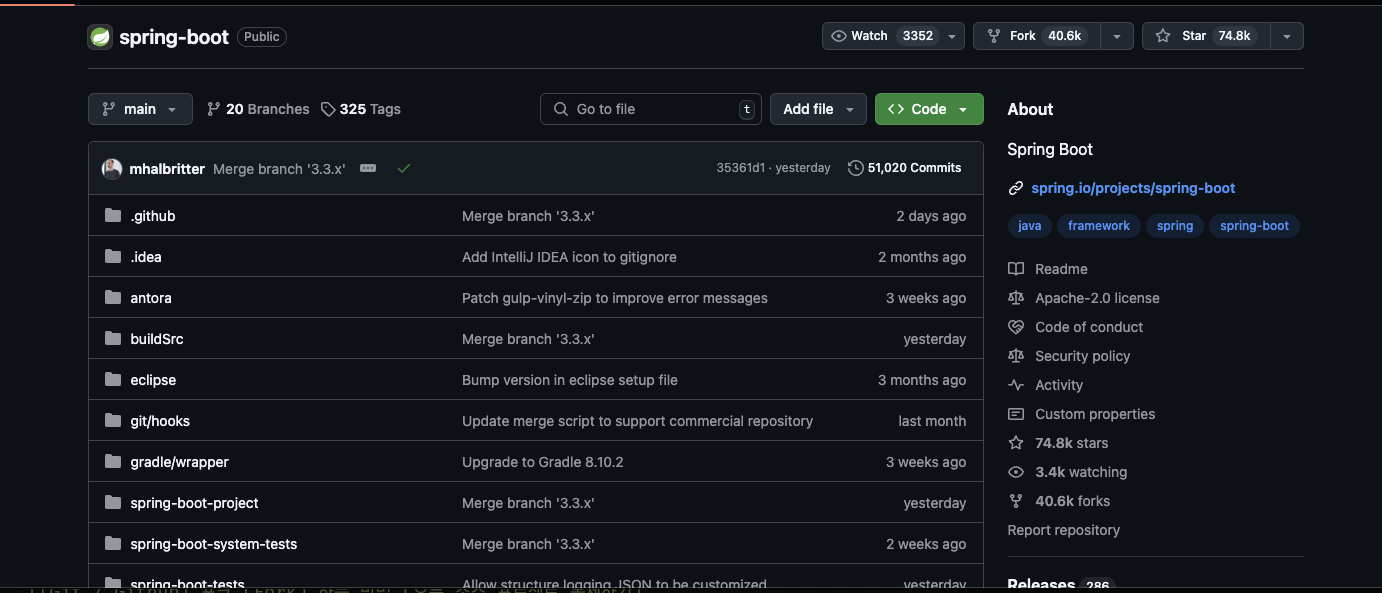The width and height of the screenshot is (1382, 593).
Task: Open commit 'Upgrade to Gradle 8.10.2'
Action: tap(543, 462)
